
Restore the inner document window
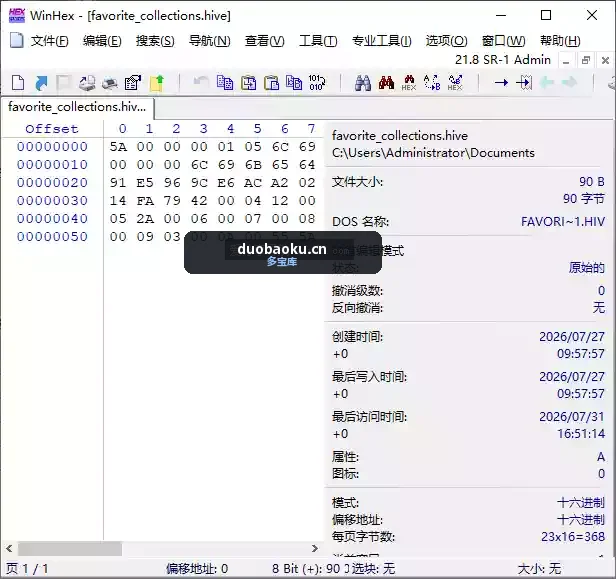[586, 60]
